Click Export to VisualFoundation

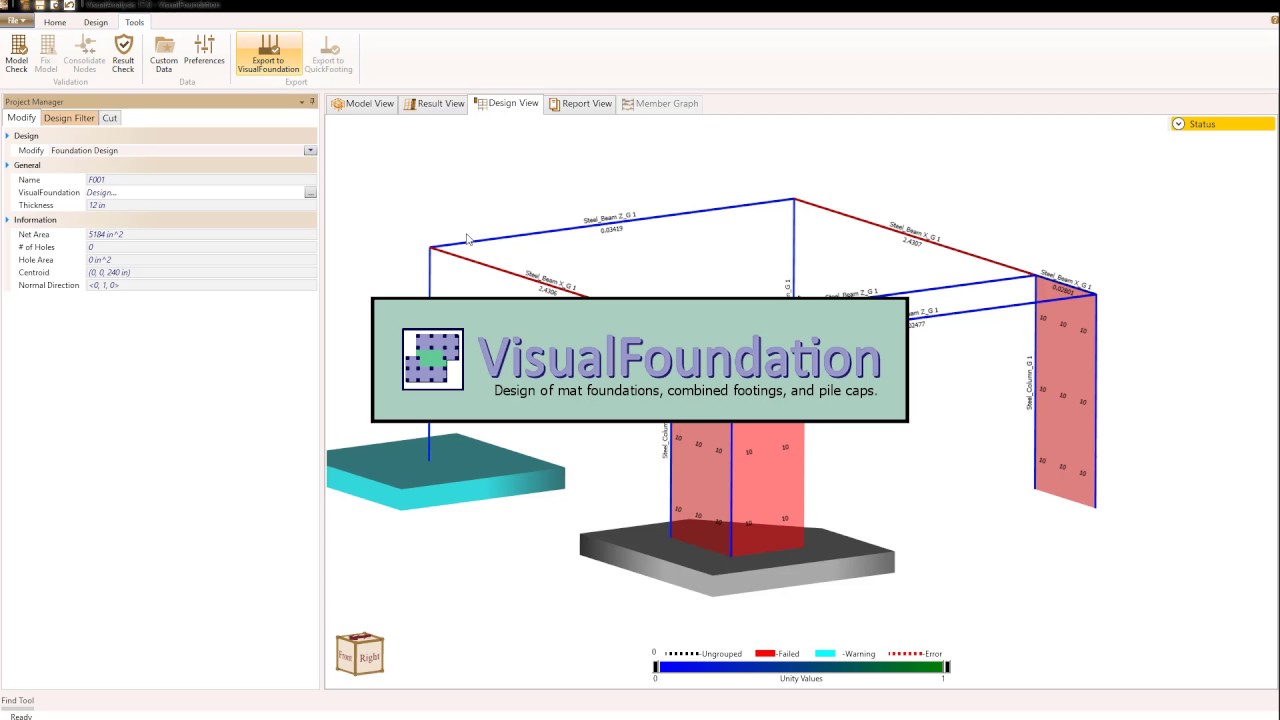268,54
